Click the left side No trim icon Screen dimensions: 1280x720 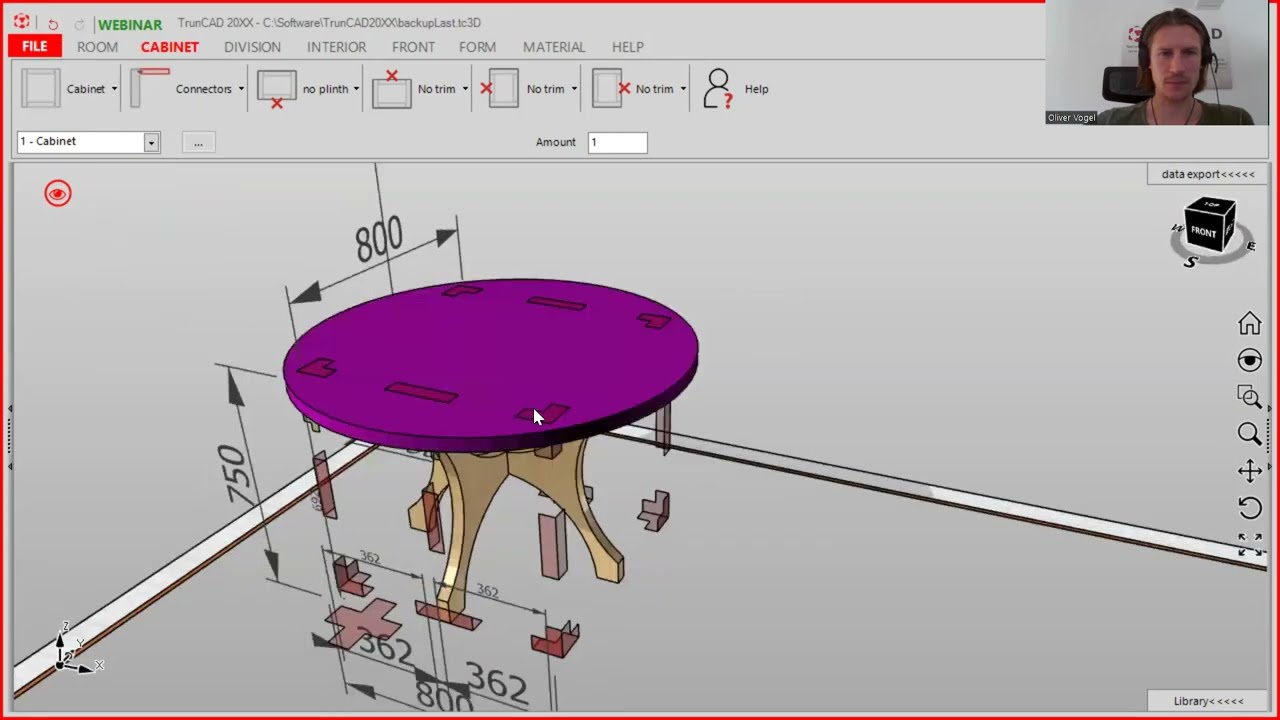point(500,89)
